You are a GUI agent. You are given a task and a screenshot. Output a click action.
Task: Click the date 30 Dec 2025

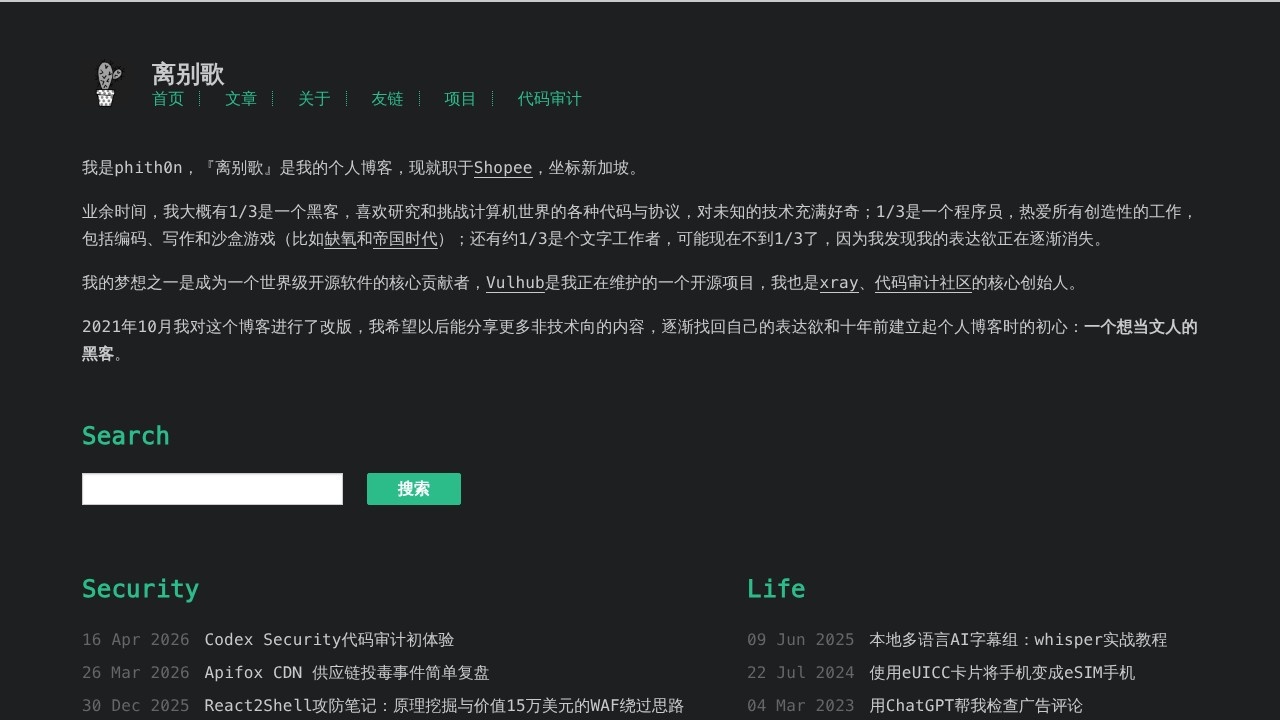[x=136, y=706]
